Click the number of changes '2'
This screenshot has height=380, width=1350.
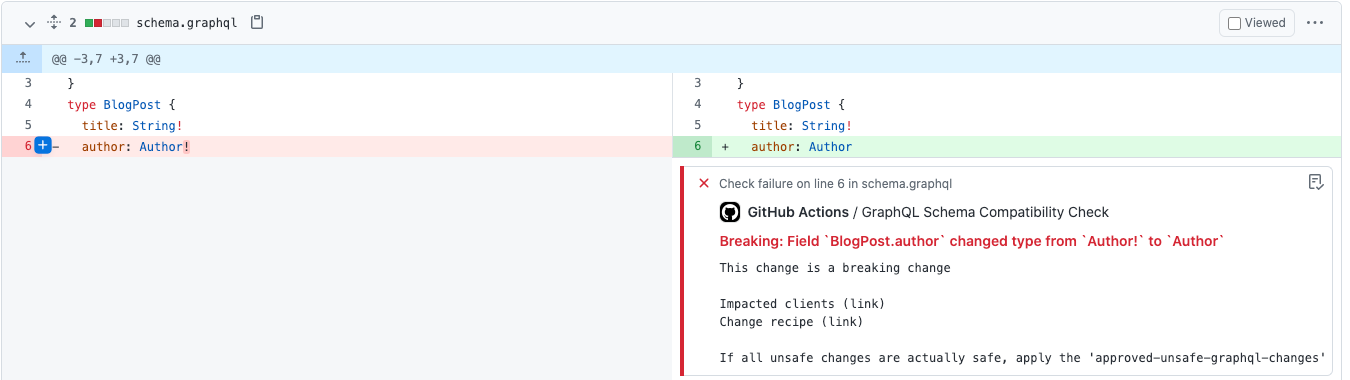[73, 22]
